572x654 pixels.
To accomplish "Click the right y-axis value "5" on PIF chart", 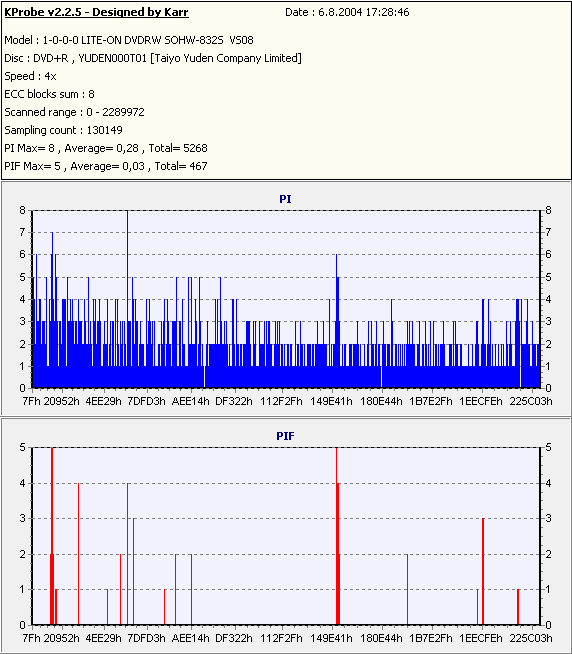I will (x=549, y=447).
